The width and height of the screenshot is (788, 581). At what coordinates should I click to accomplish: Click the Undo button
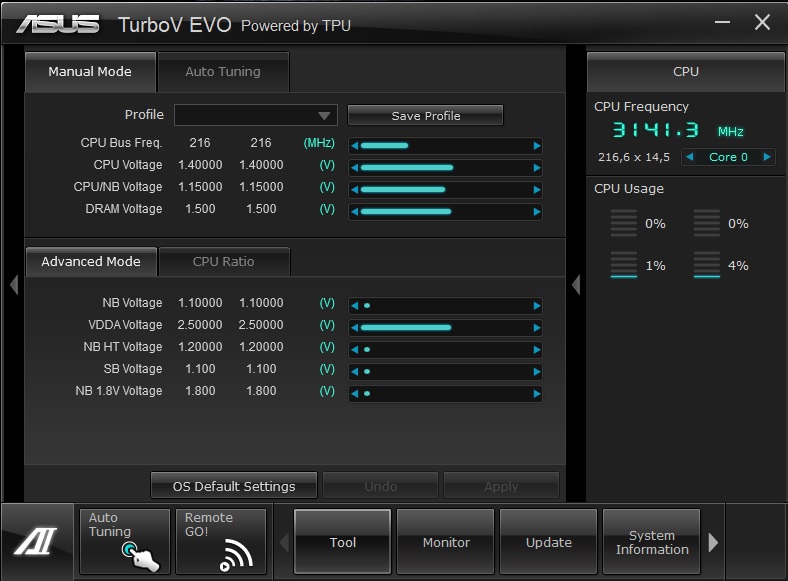click(x=380, y=486)
